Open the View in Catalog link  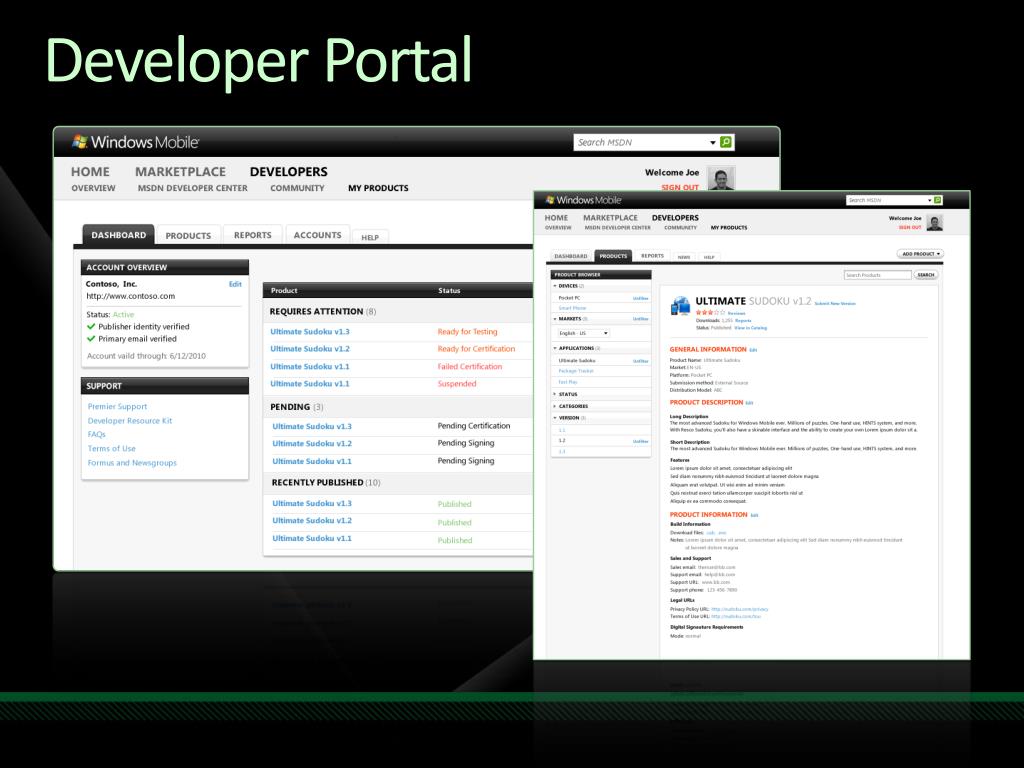click(750, 328)
